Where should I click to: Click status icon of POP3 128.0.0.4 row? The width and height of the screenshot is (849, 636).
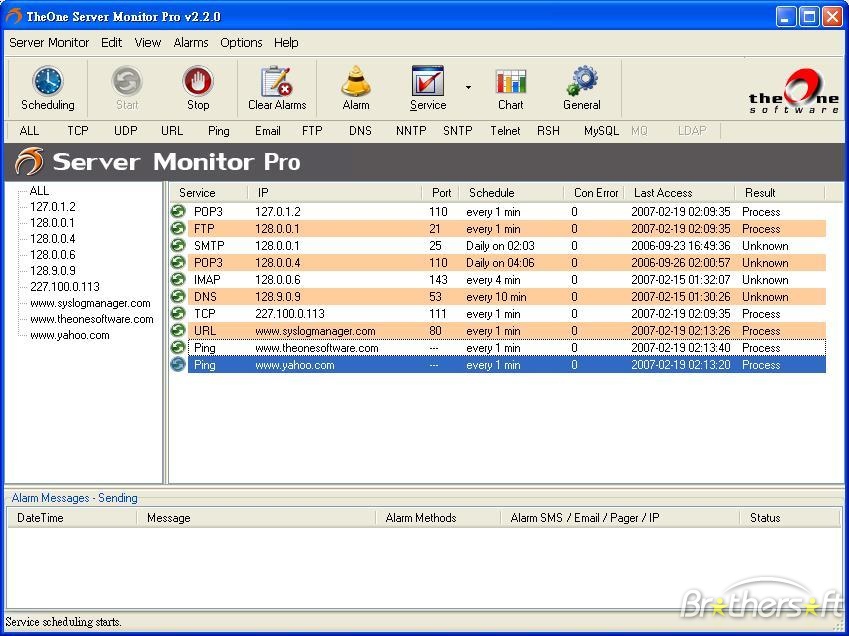click(x=178, y=263)
